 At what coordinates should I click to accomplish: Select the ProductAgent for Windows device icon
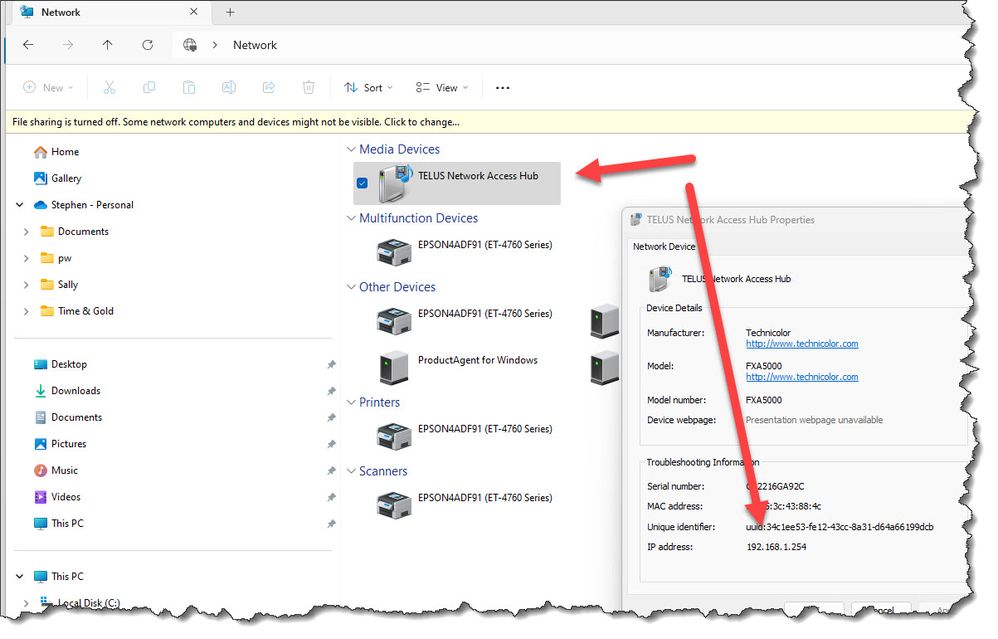[x=393, y=368]
